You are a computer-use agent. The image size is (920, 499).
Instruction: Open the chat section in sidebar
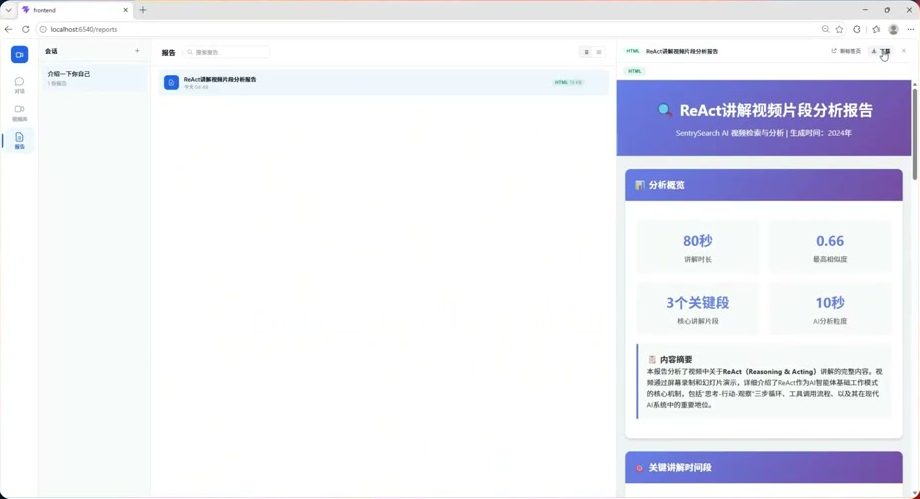(19, 85)
